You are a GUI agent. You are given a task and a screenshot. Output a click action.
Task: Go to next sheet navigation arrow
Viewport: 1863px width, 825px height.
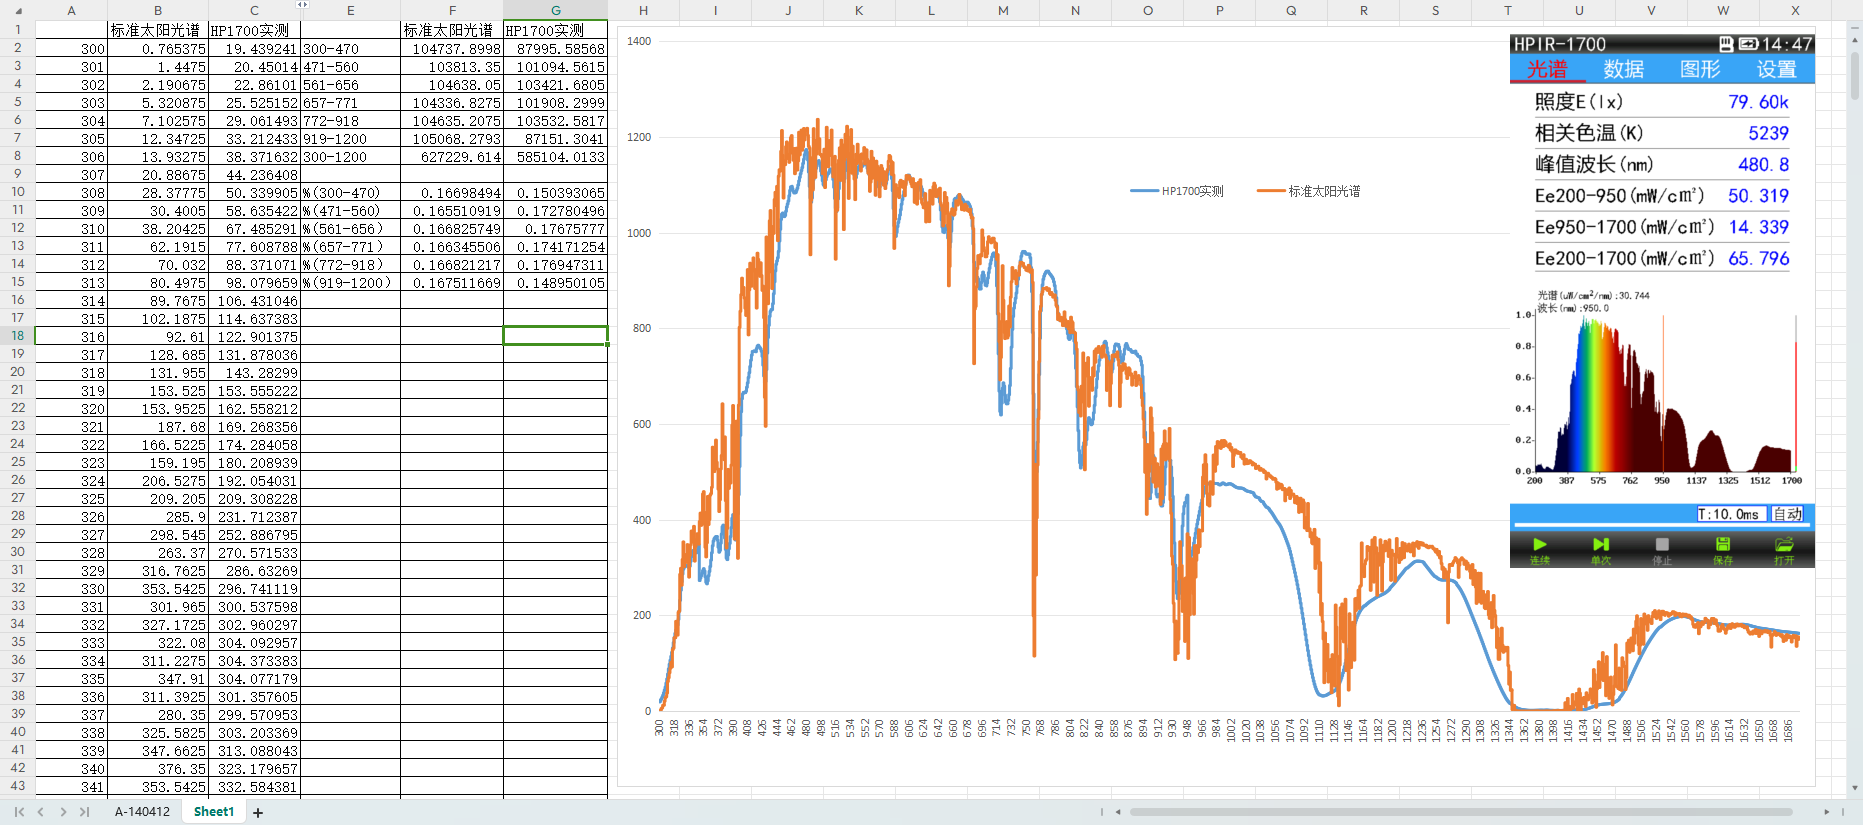click(x=63, y=812)
